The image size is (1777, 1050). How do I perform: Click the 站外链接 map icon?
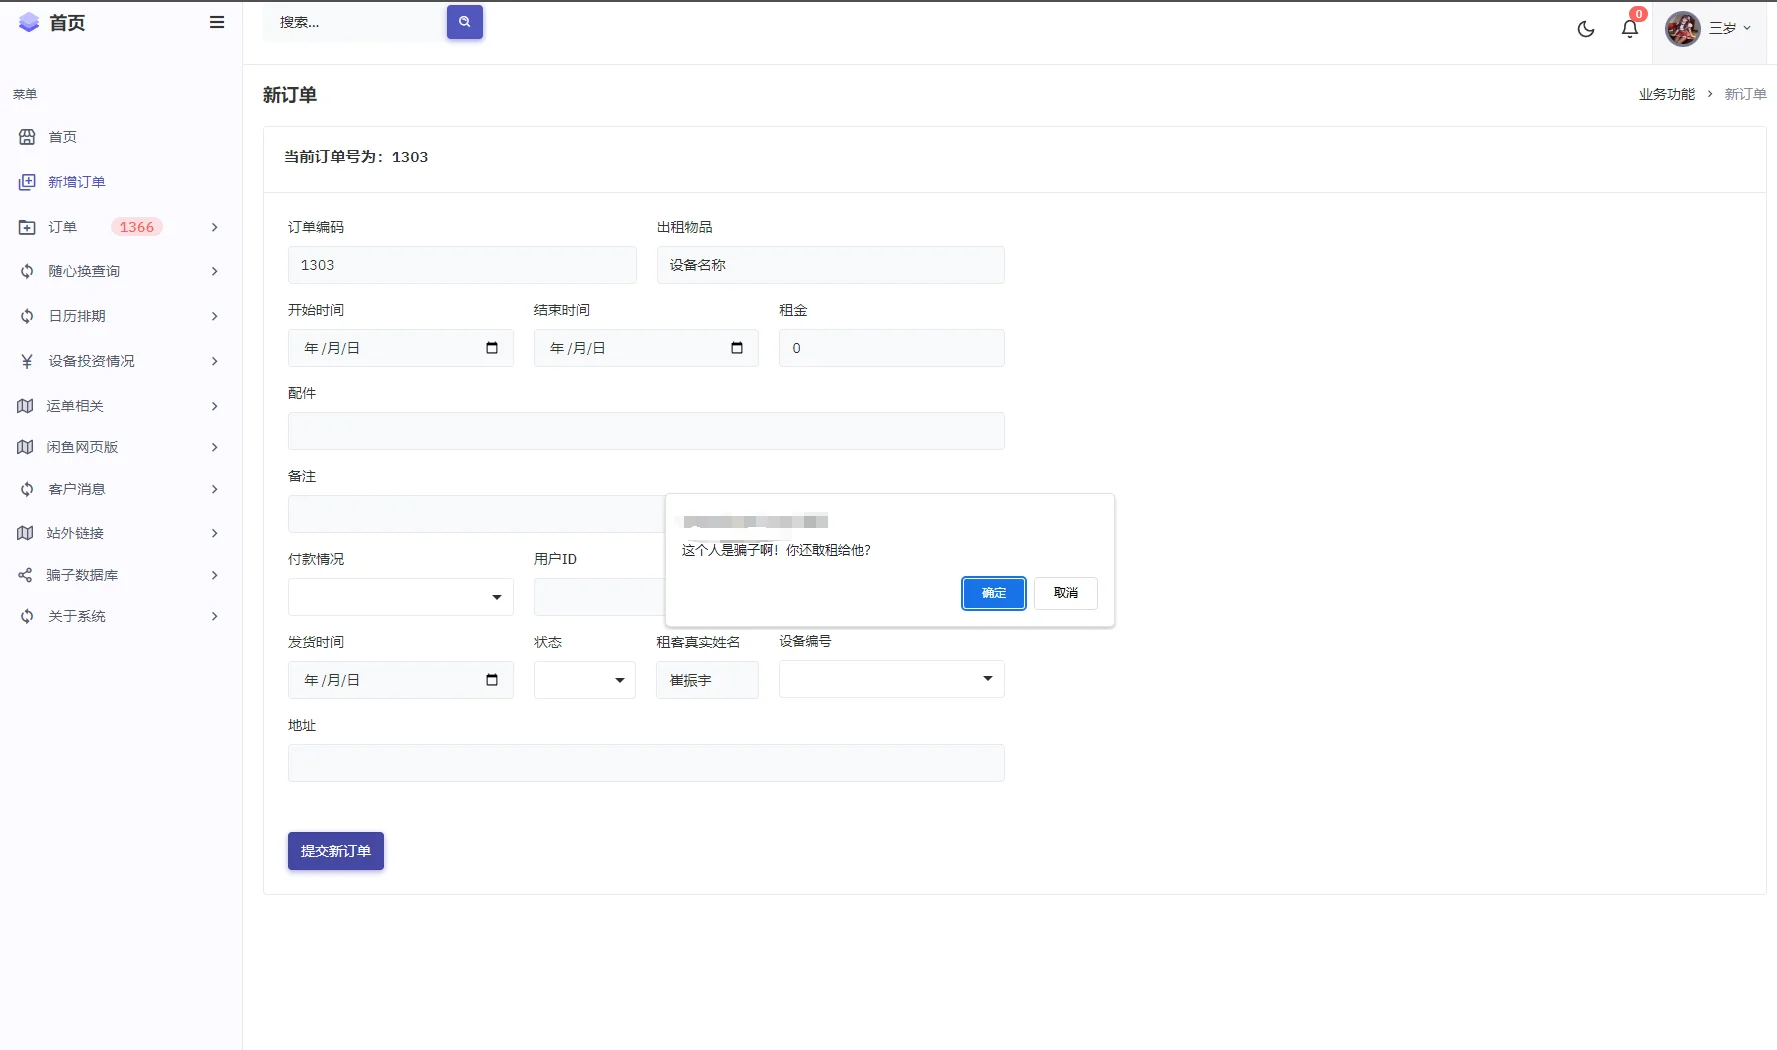tap(25, 533)
